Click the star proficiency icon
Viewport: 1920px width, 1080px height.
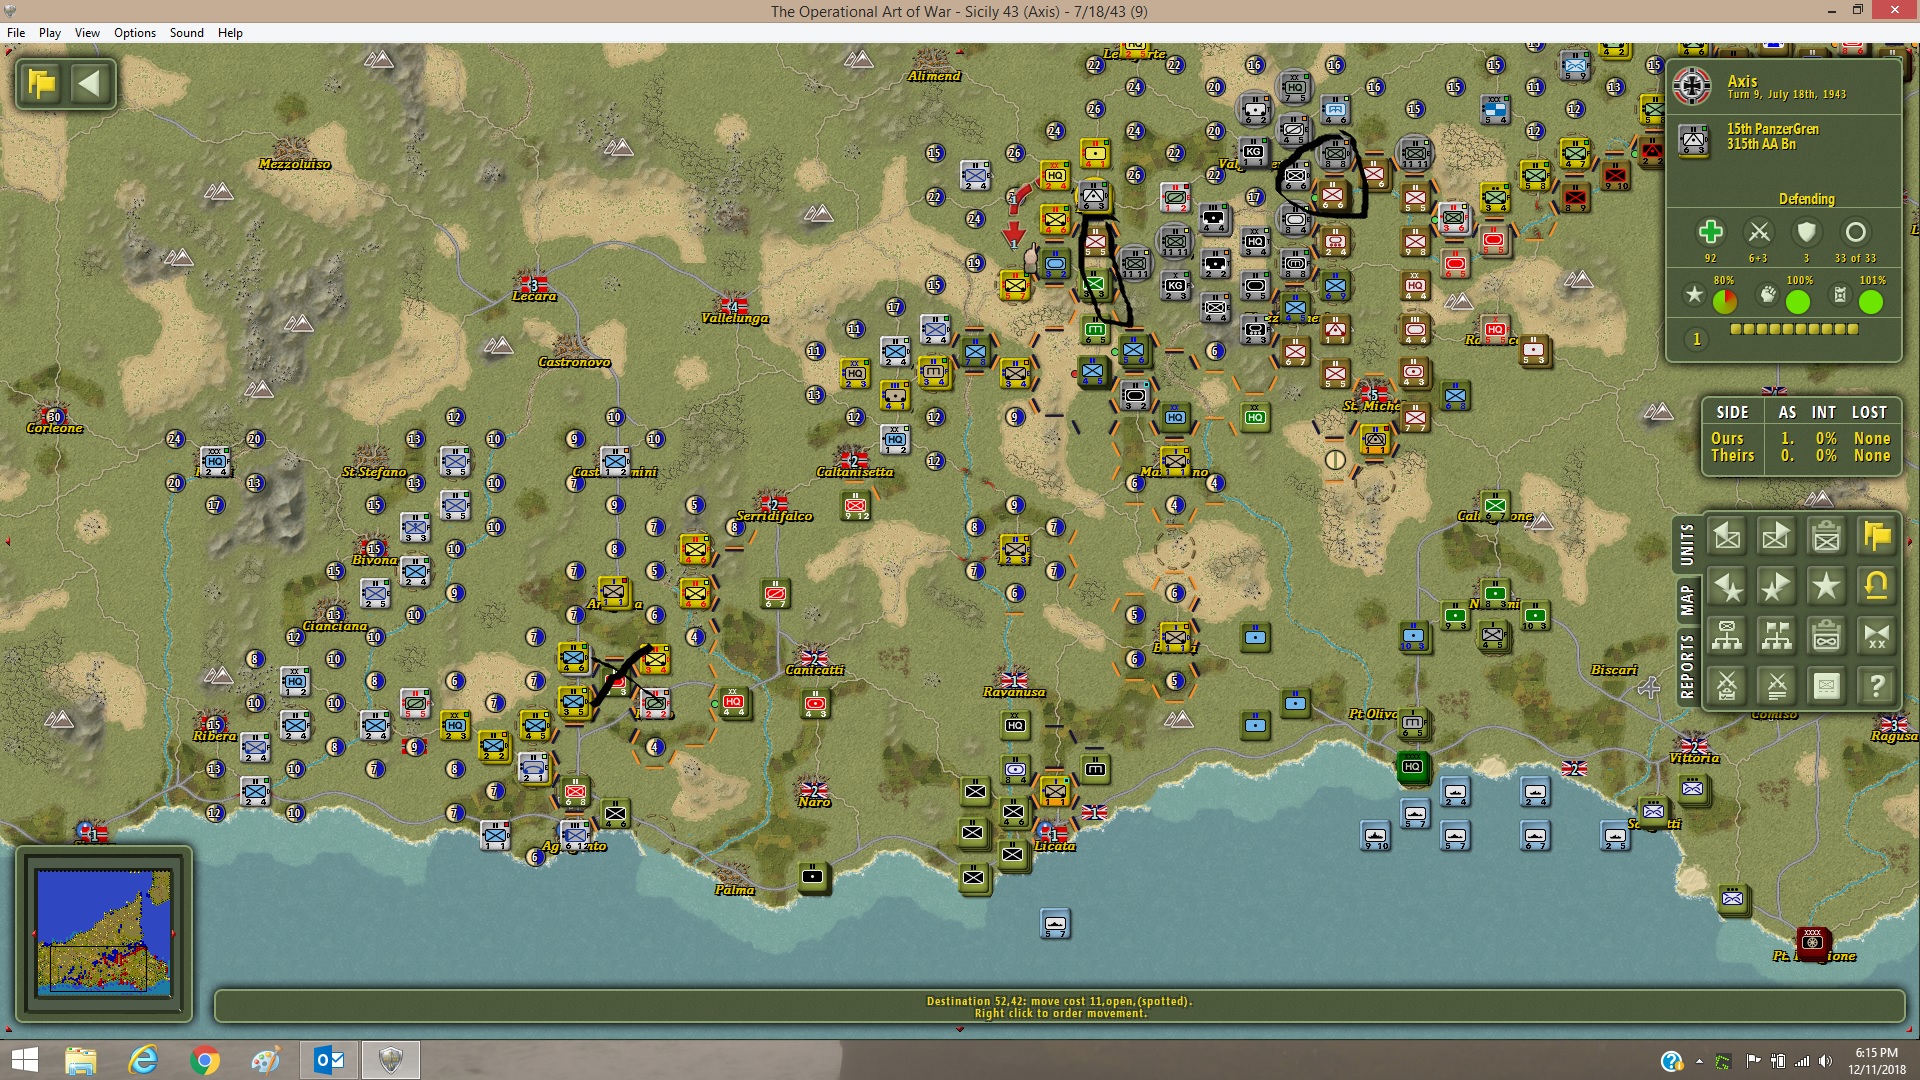pos(1693,295)
